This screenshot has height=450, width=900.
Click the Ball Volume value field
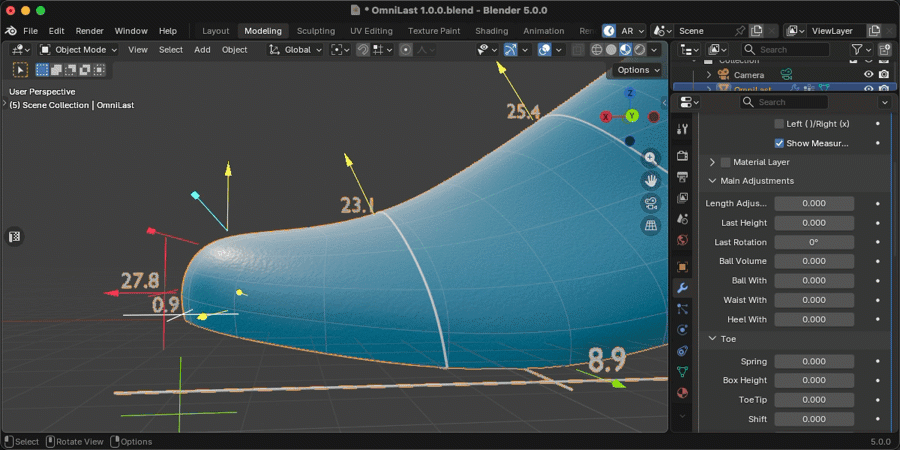[814, 261]
